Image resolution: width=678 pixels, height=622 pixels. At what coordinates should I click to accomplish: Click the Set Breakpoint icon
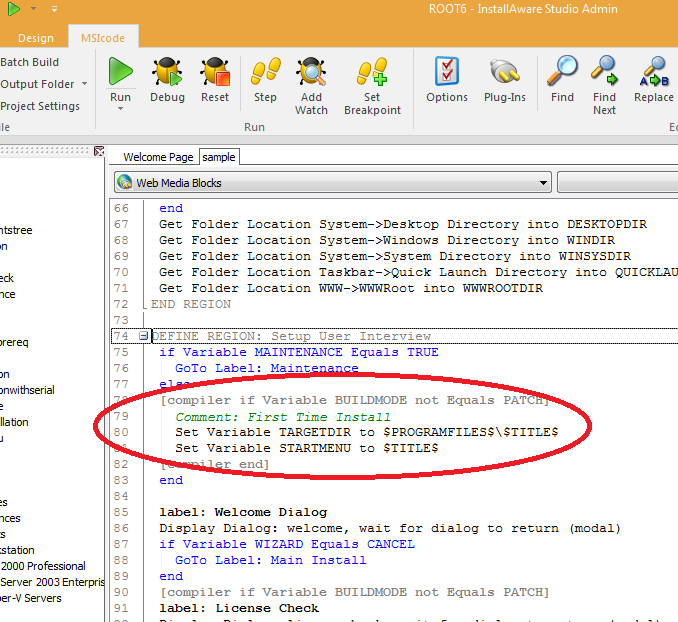coord(372,71)
